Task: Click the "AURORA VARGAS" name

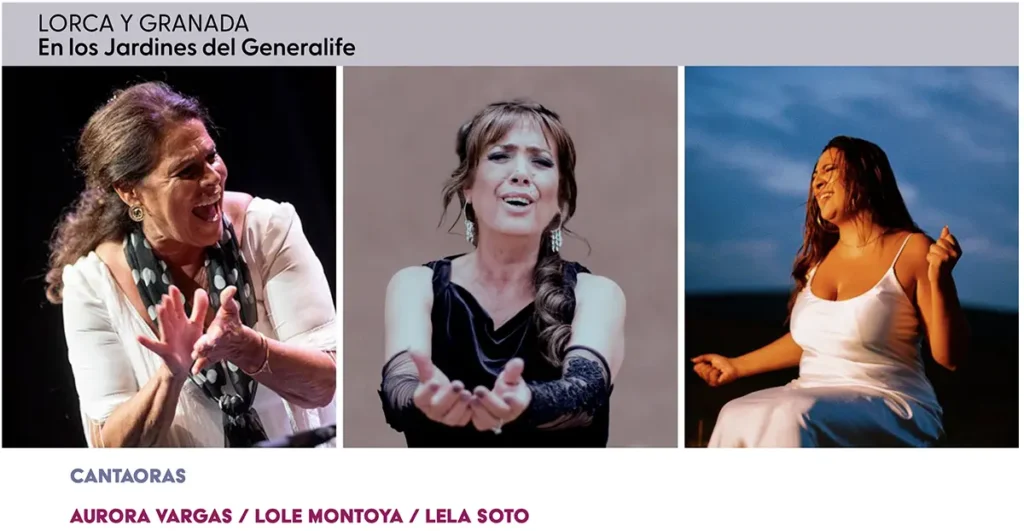Action: click(151, 516)
